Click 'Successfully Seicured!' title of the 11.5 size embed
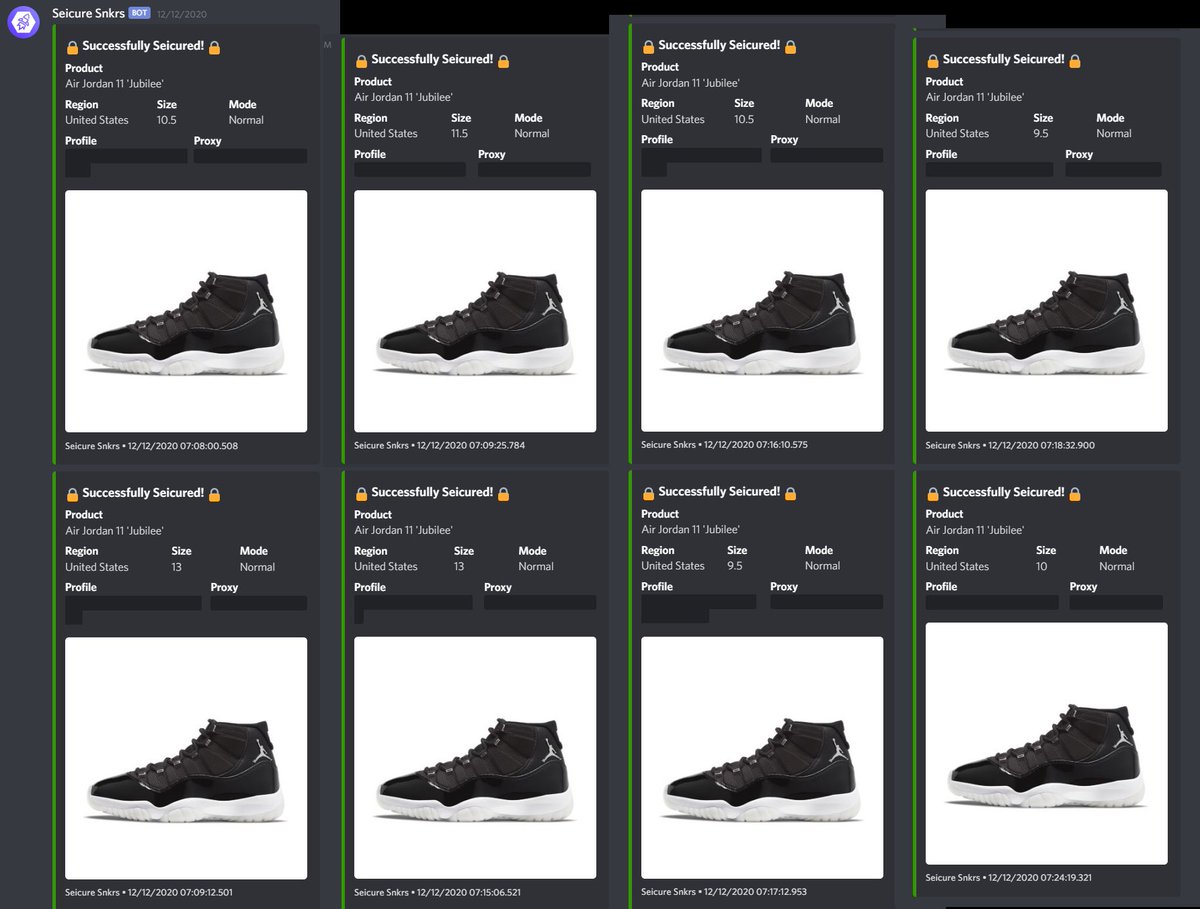The width and height of the screenshot is (1200, 909). pos(432,60)
